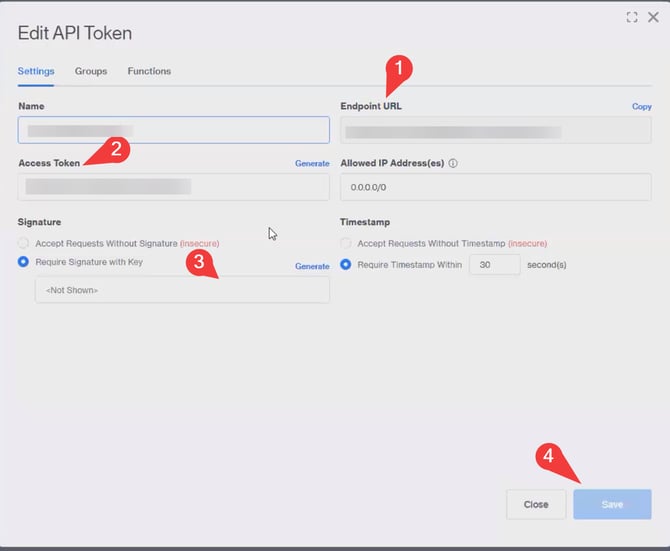Open the Functions tab
Image resolution: width=670 pixels, height=551 pixels.
[149, 71]
